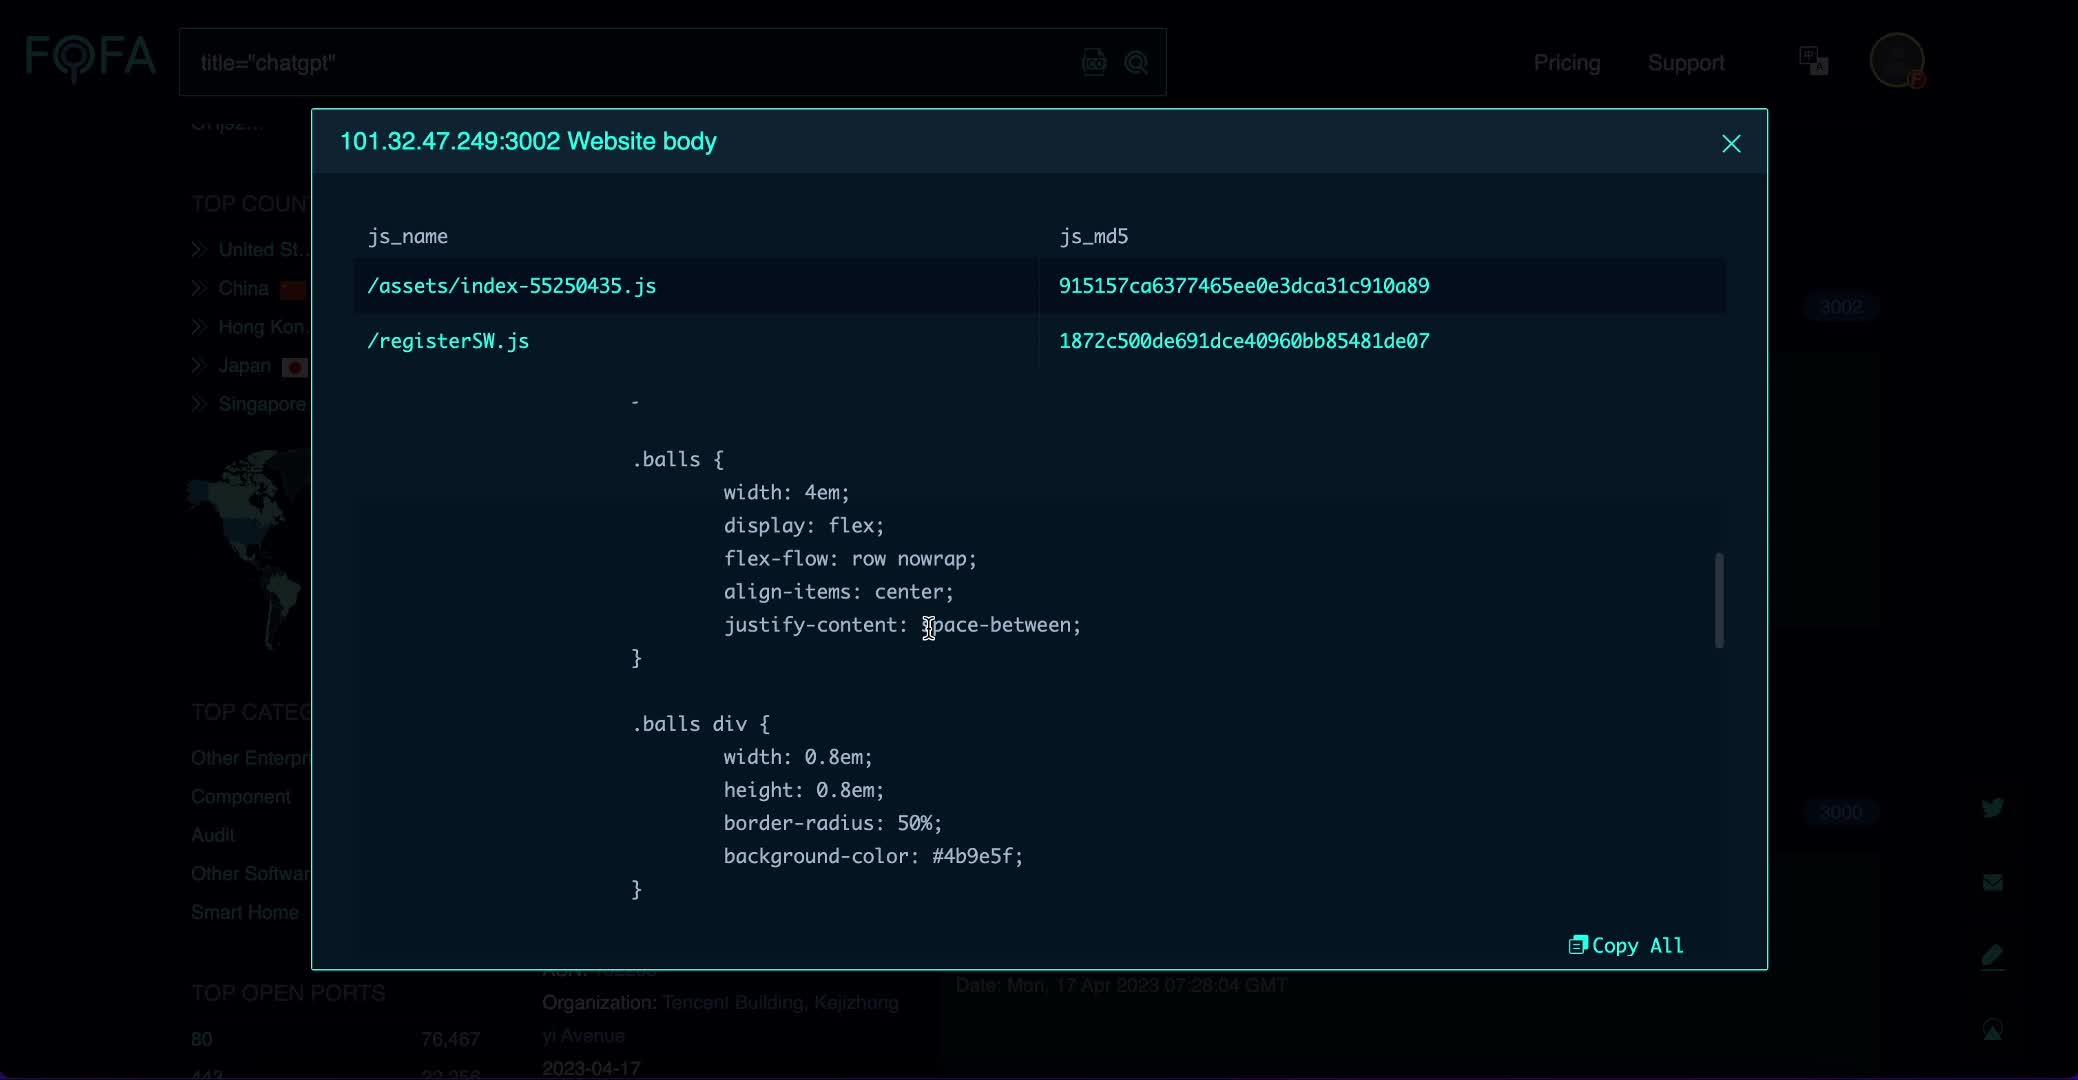2078x1080 pixels.
Task: Click the registerSW.js md5 hash value
Action: pyautogui.click(x=1244, y=341)
